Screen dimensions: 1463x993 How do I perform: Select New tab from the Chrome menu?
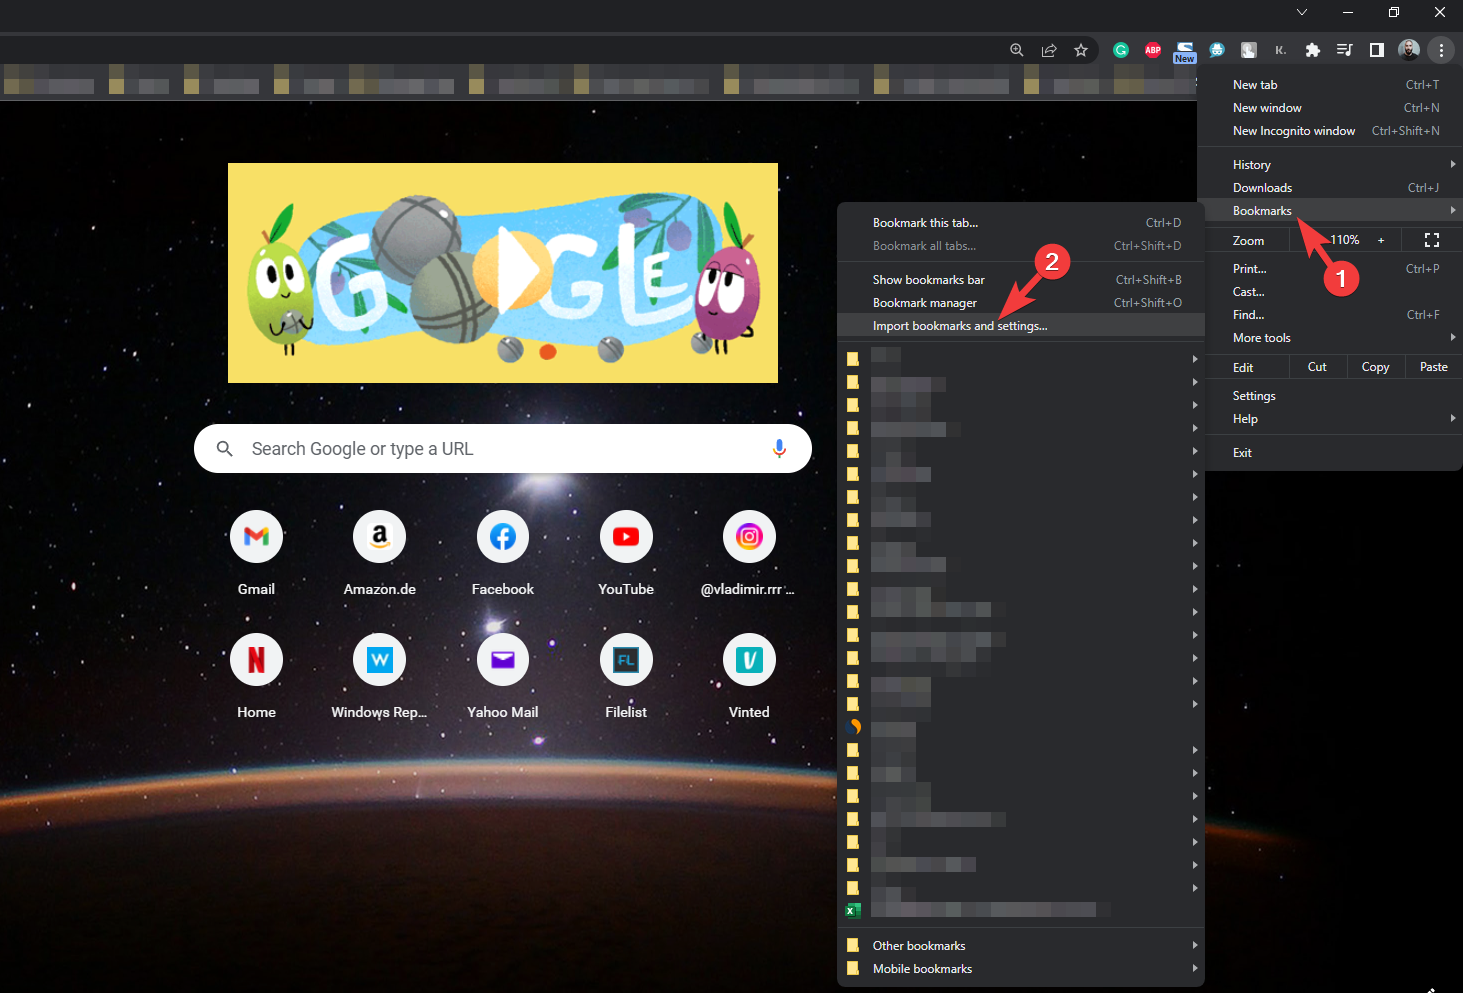tap(1330, 85)
